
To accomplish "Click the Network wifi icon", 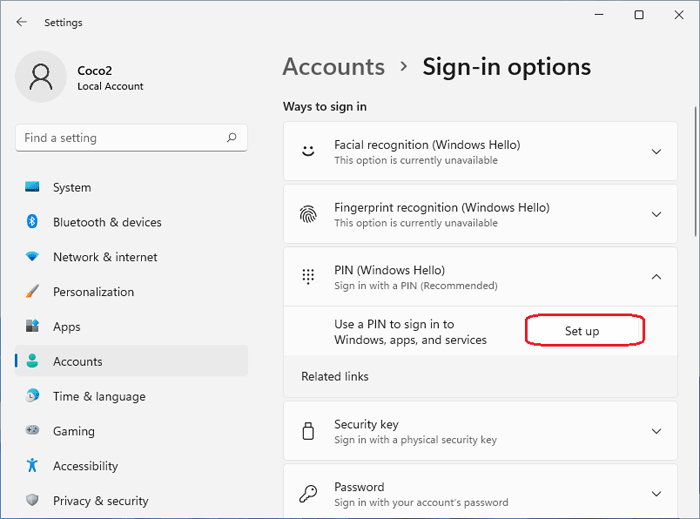I will (32, 257).
